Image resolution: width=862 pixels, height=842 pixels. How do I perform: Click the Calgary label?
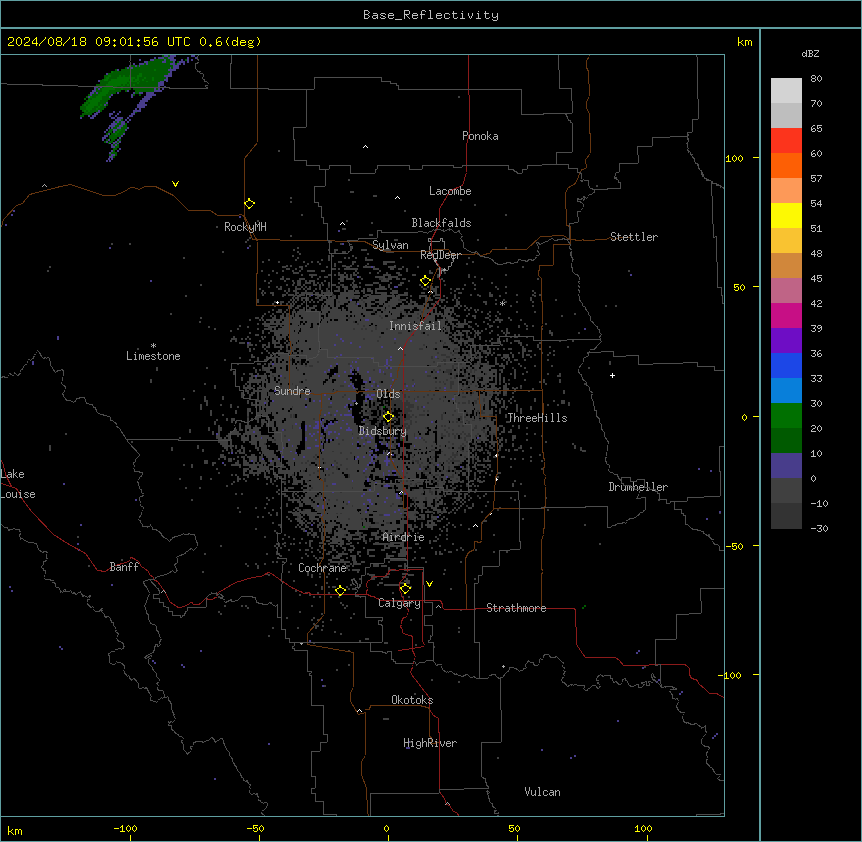tap(399, 603)
